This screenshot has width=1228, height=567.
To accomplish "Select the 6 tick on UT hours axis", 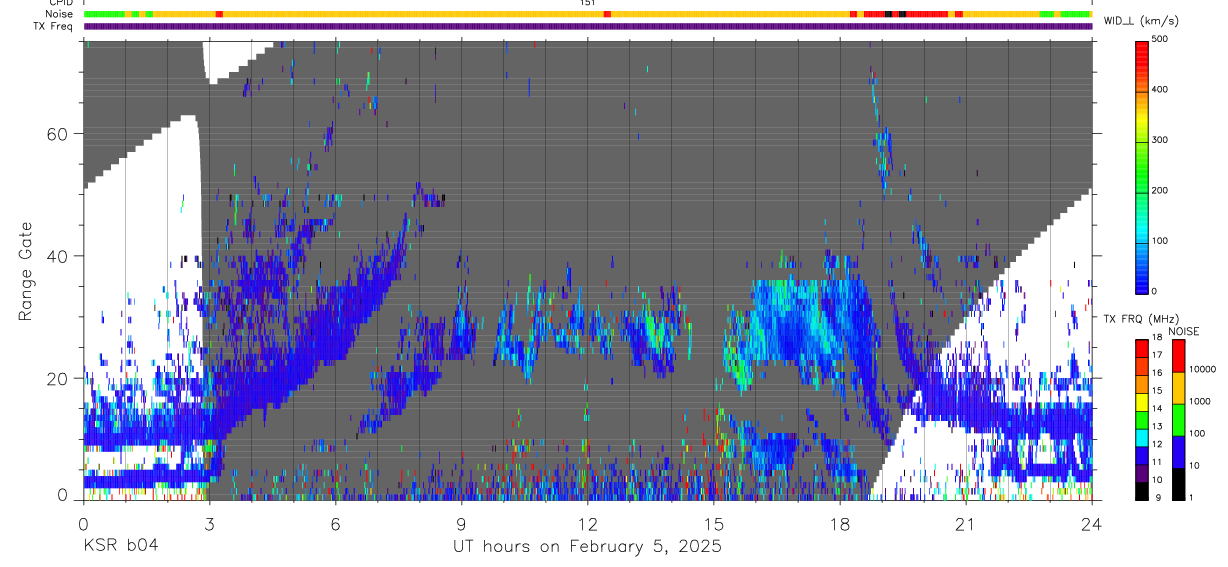I will (335, 523).
